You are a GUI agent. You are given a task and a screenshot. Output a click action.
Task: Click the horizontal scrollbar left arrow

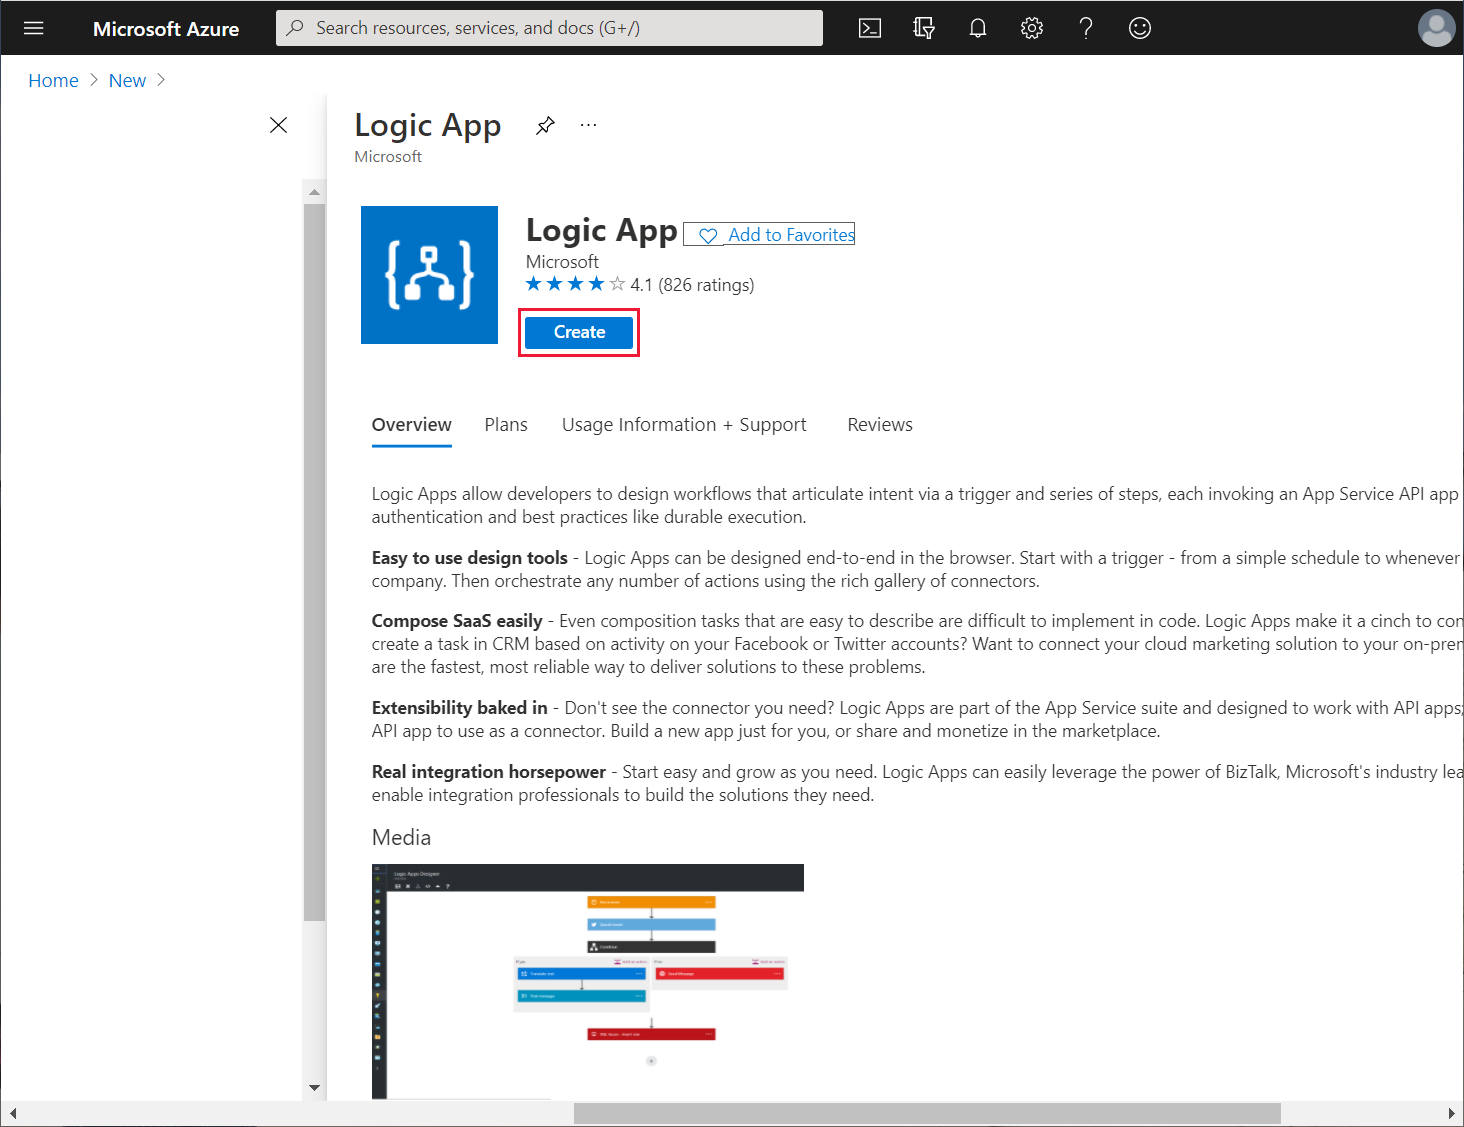[12, 1113]
